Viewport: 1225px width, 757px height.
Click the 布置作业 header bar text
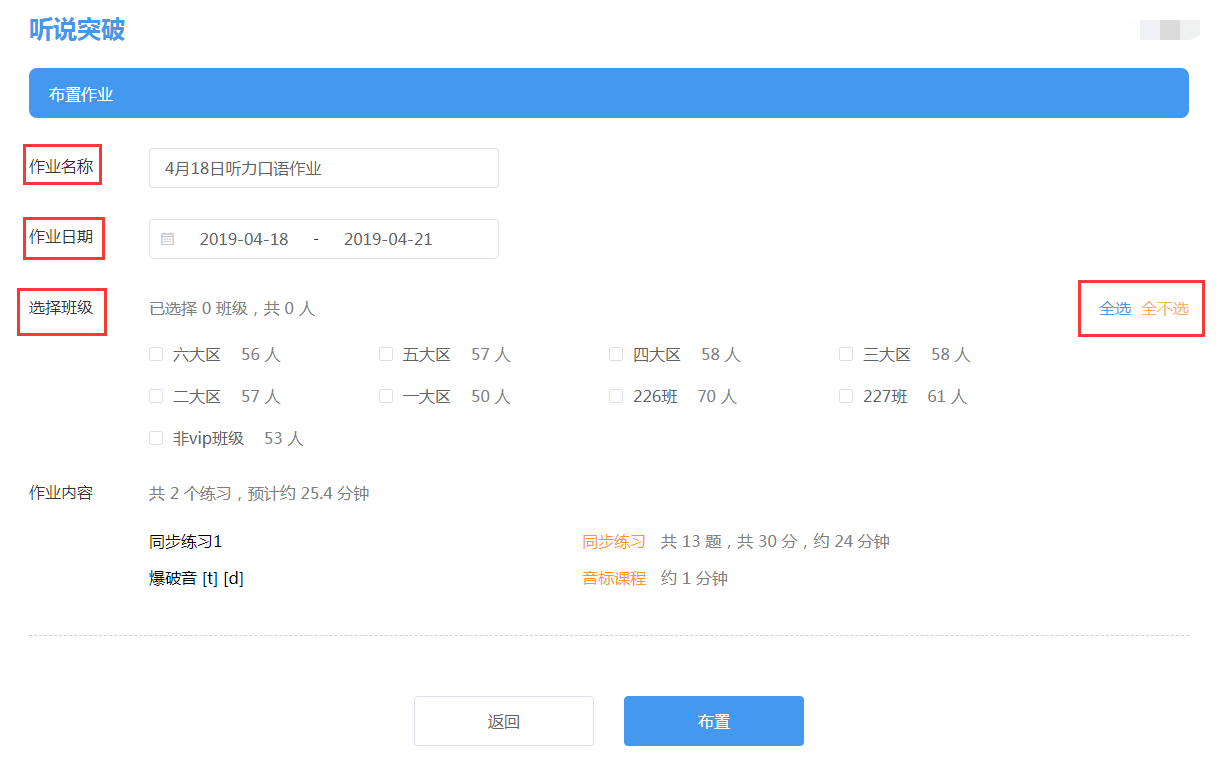(81, 94)
